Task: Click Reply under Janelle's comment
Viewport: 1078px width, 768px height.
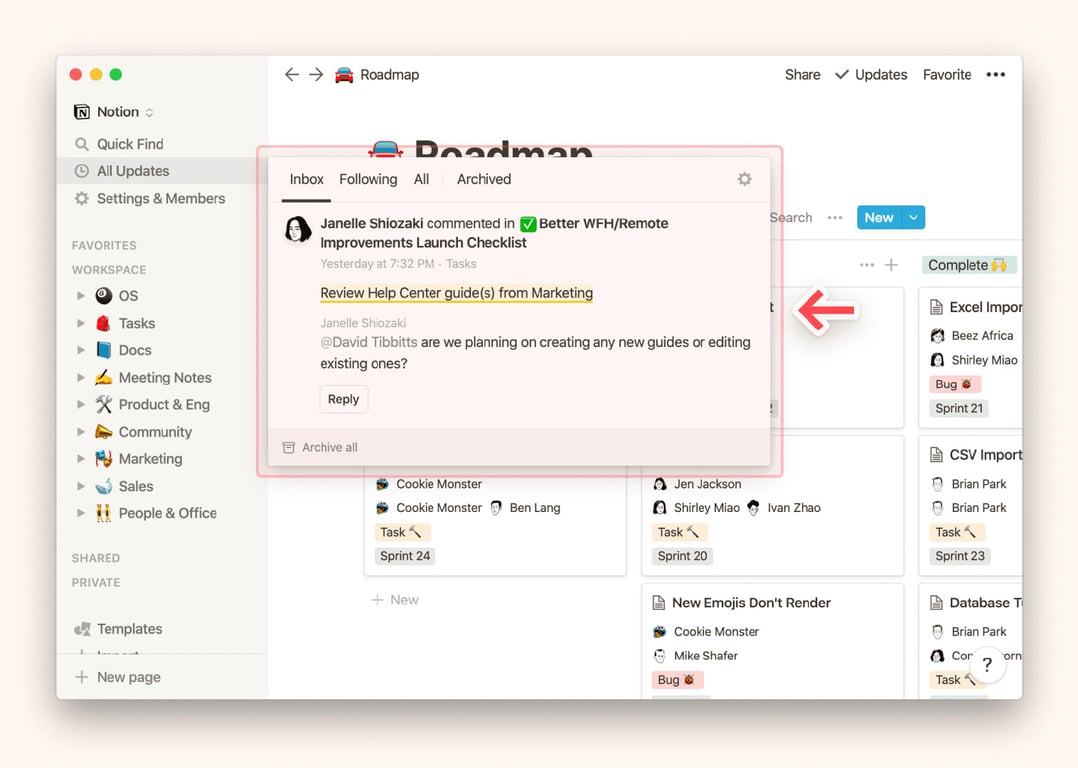Action: coord(343,399)
